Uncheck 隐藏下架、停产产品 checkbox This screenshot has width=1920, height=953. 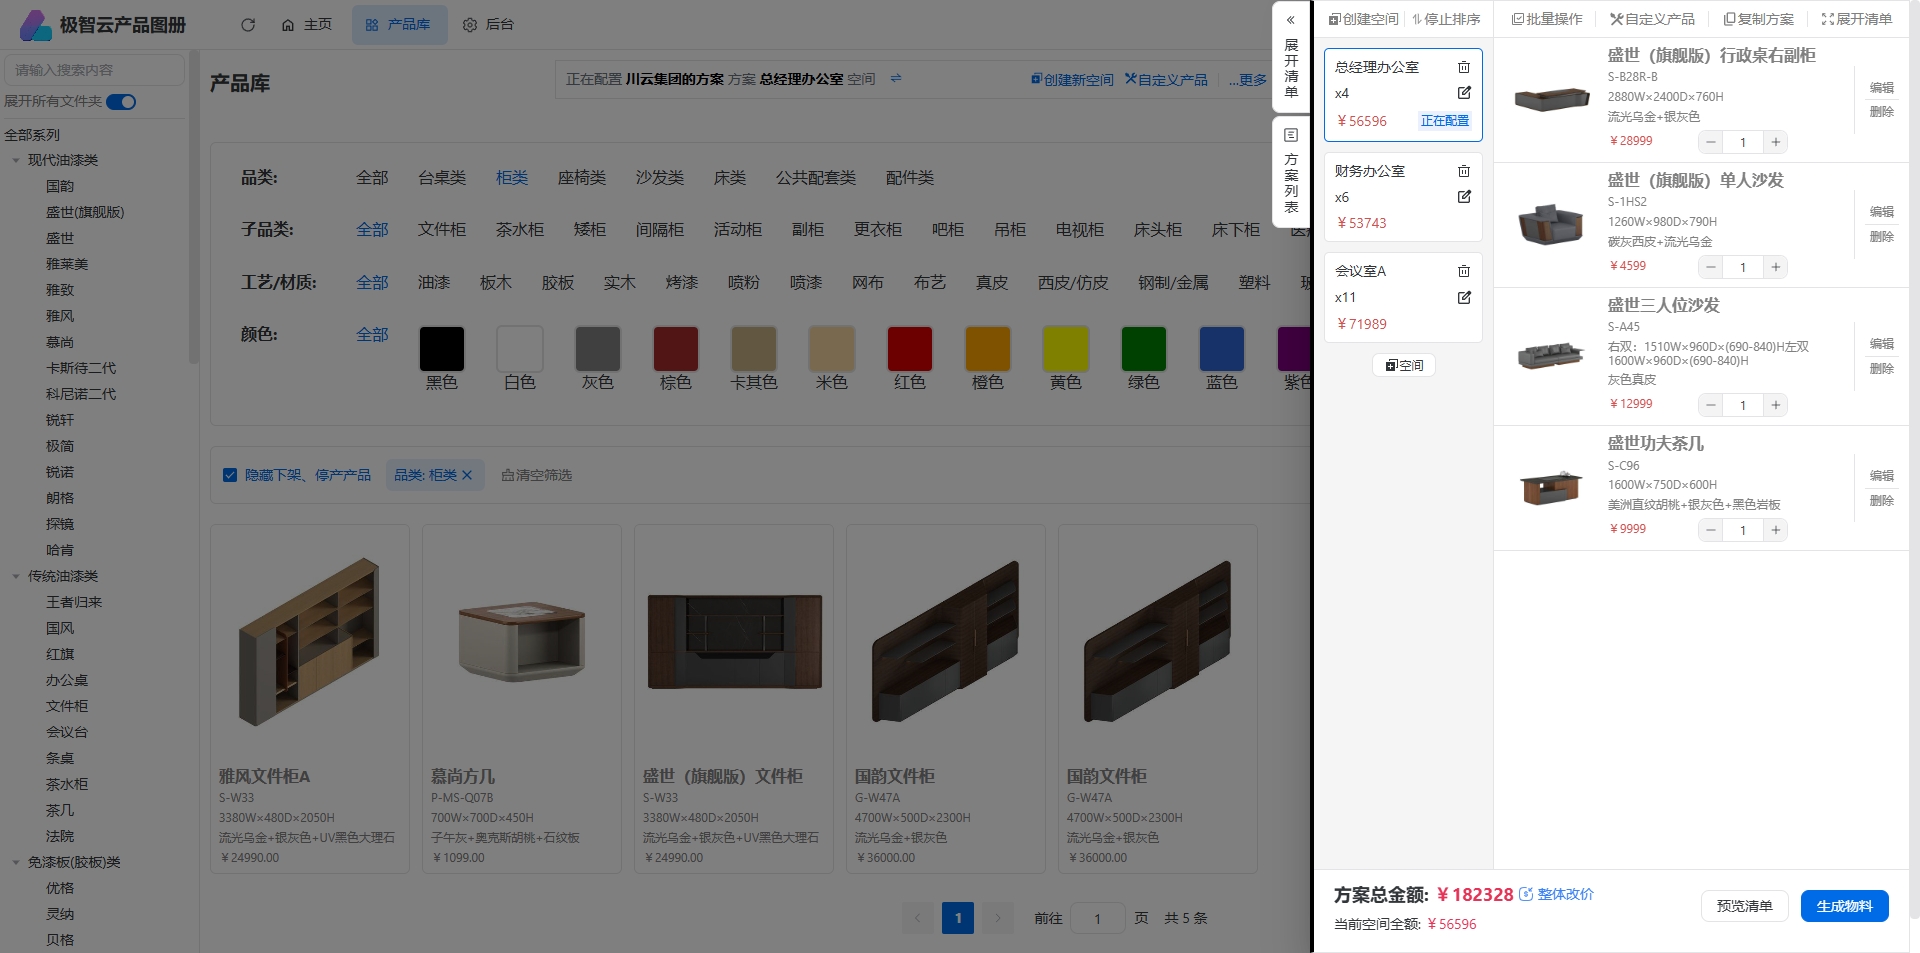click(230, 475)
